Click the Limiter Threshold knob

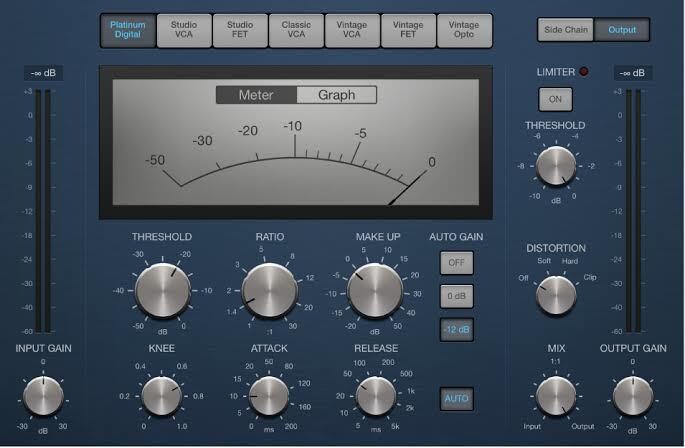coord(556,167)
